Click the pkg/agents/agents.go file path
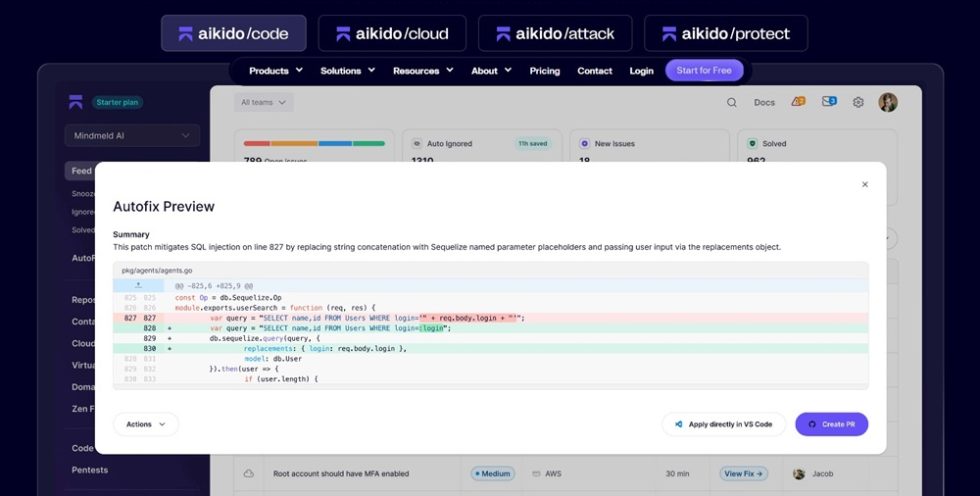Viewport: 980px width, 496px height. tap(156, 270)
